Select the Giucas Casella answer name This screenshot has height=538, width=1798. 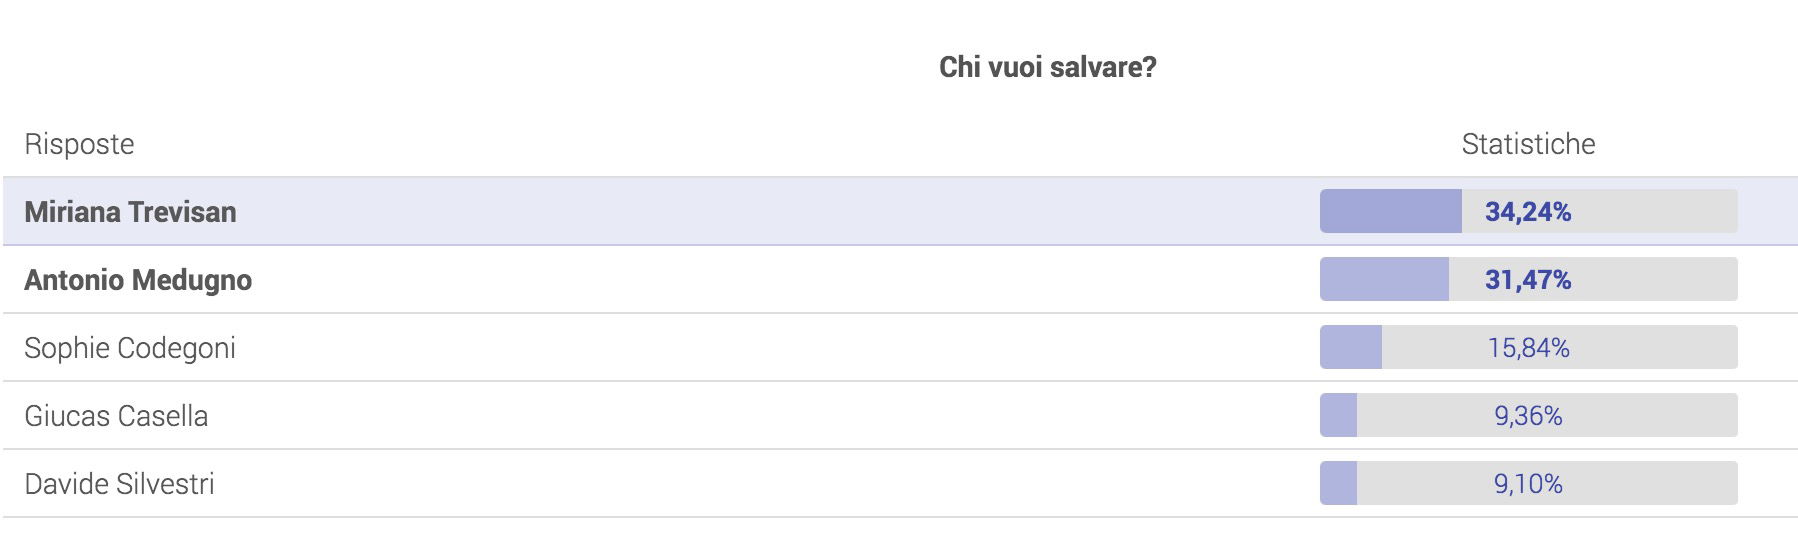(116, 416)
